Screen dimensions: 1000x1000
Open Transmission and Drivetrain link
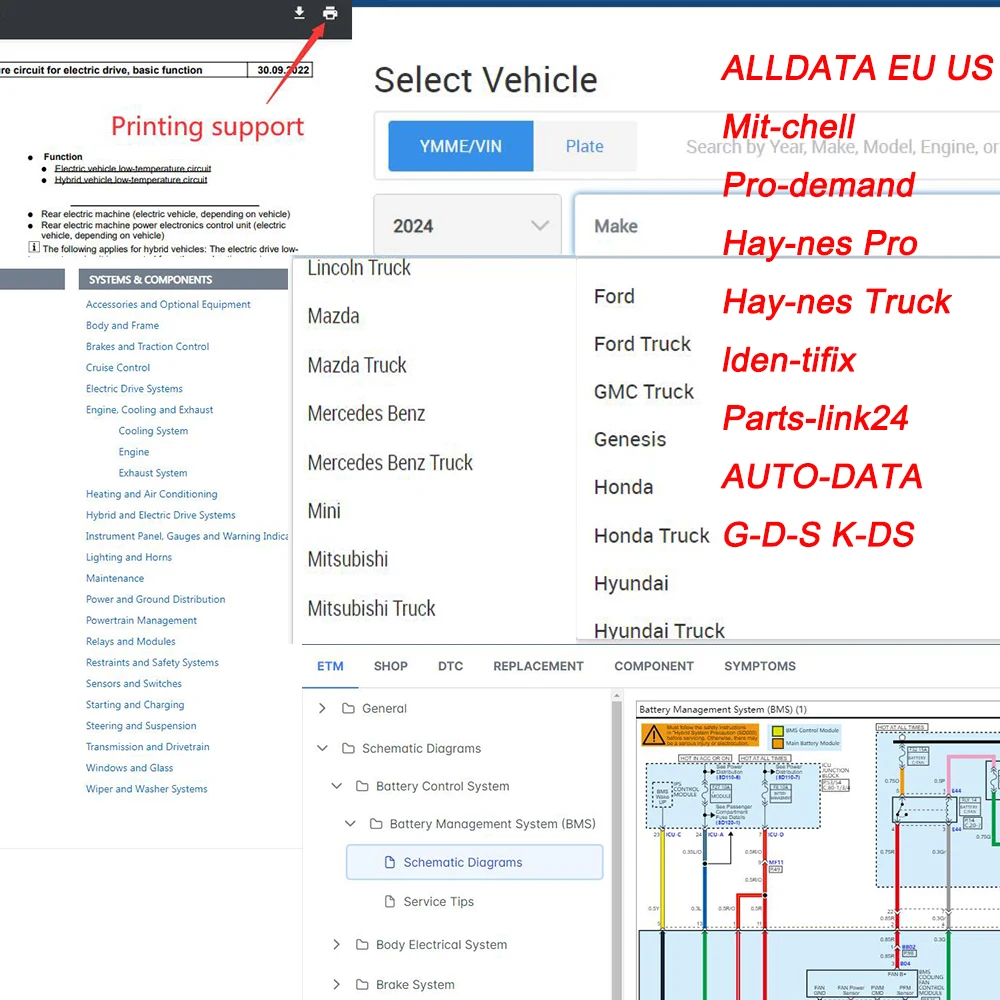point(147,746)
